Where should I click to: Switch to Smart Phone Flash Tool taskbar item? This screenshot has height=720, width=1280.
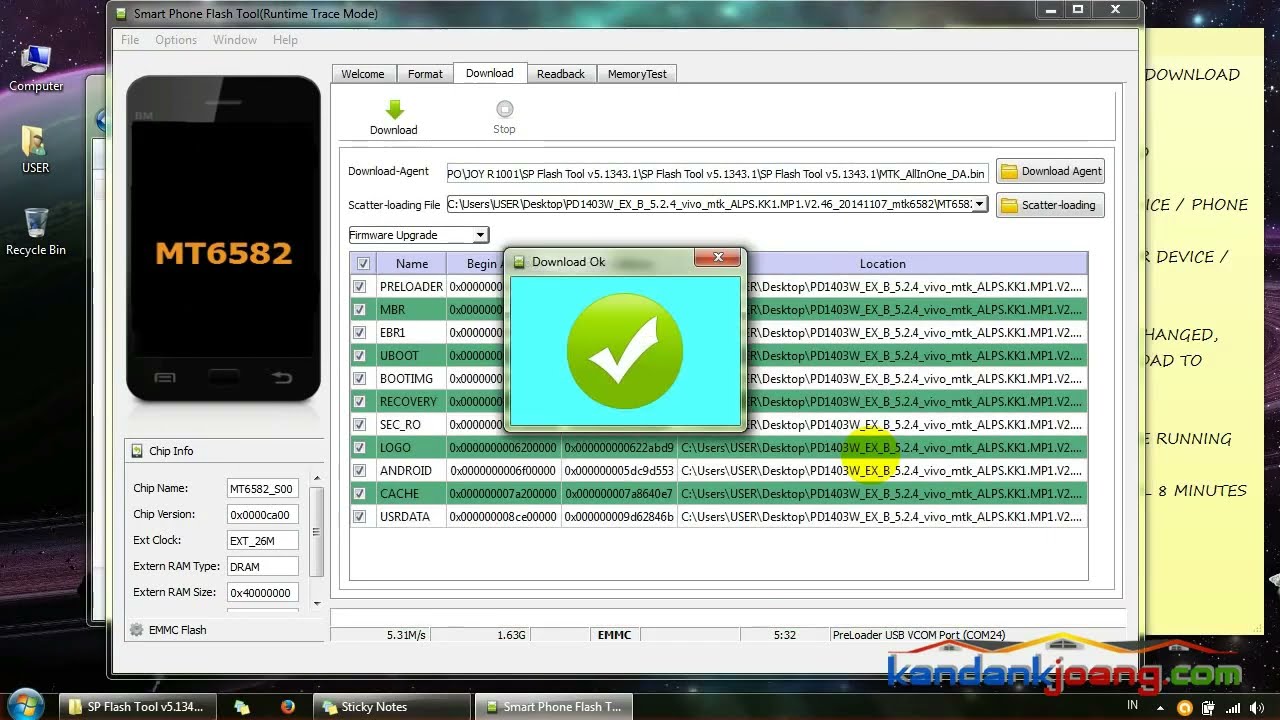click(553, 707)
